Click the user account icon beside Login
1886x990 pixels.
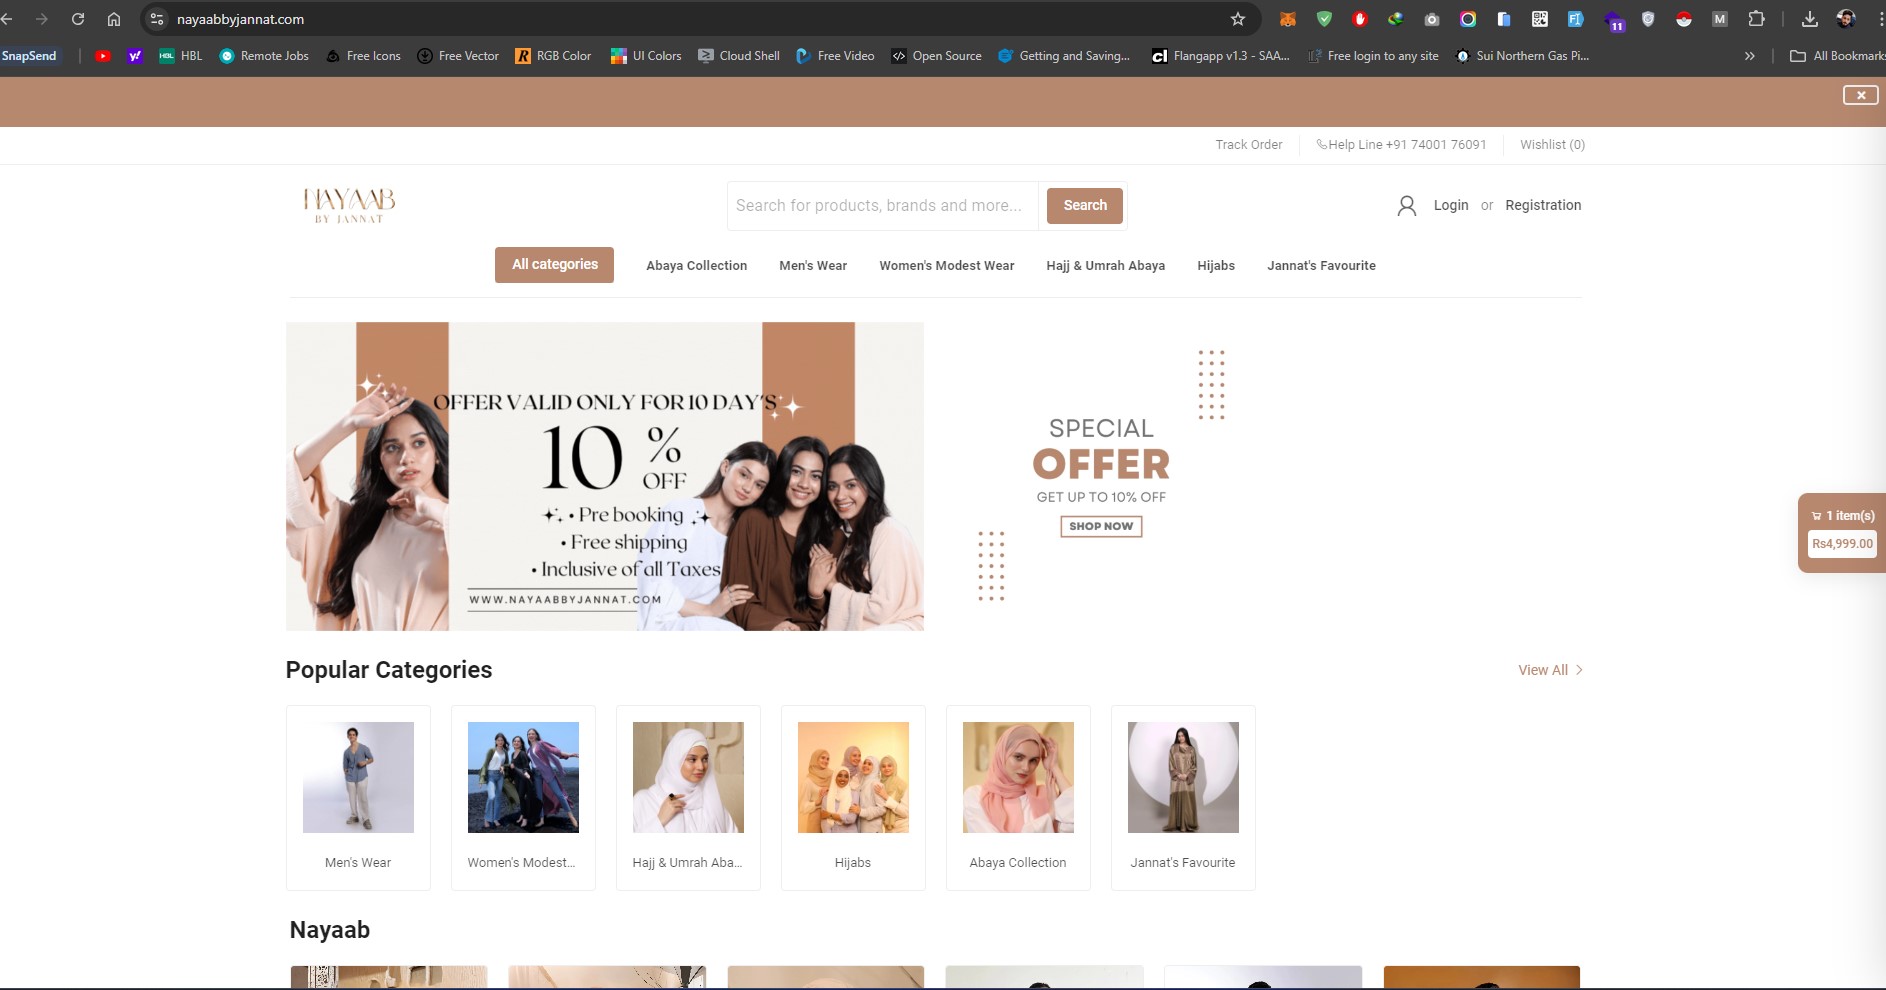[1406, 206]
